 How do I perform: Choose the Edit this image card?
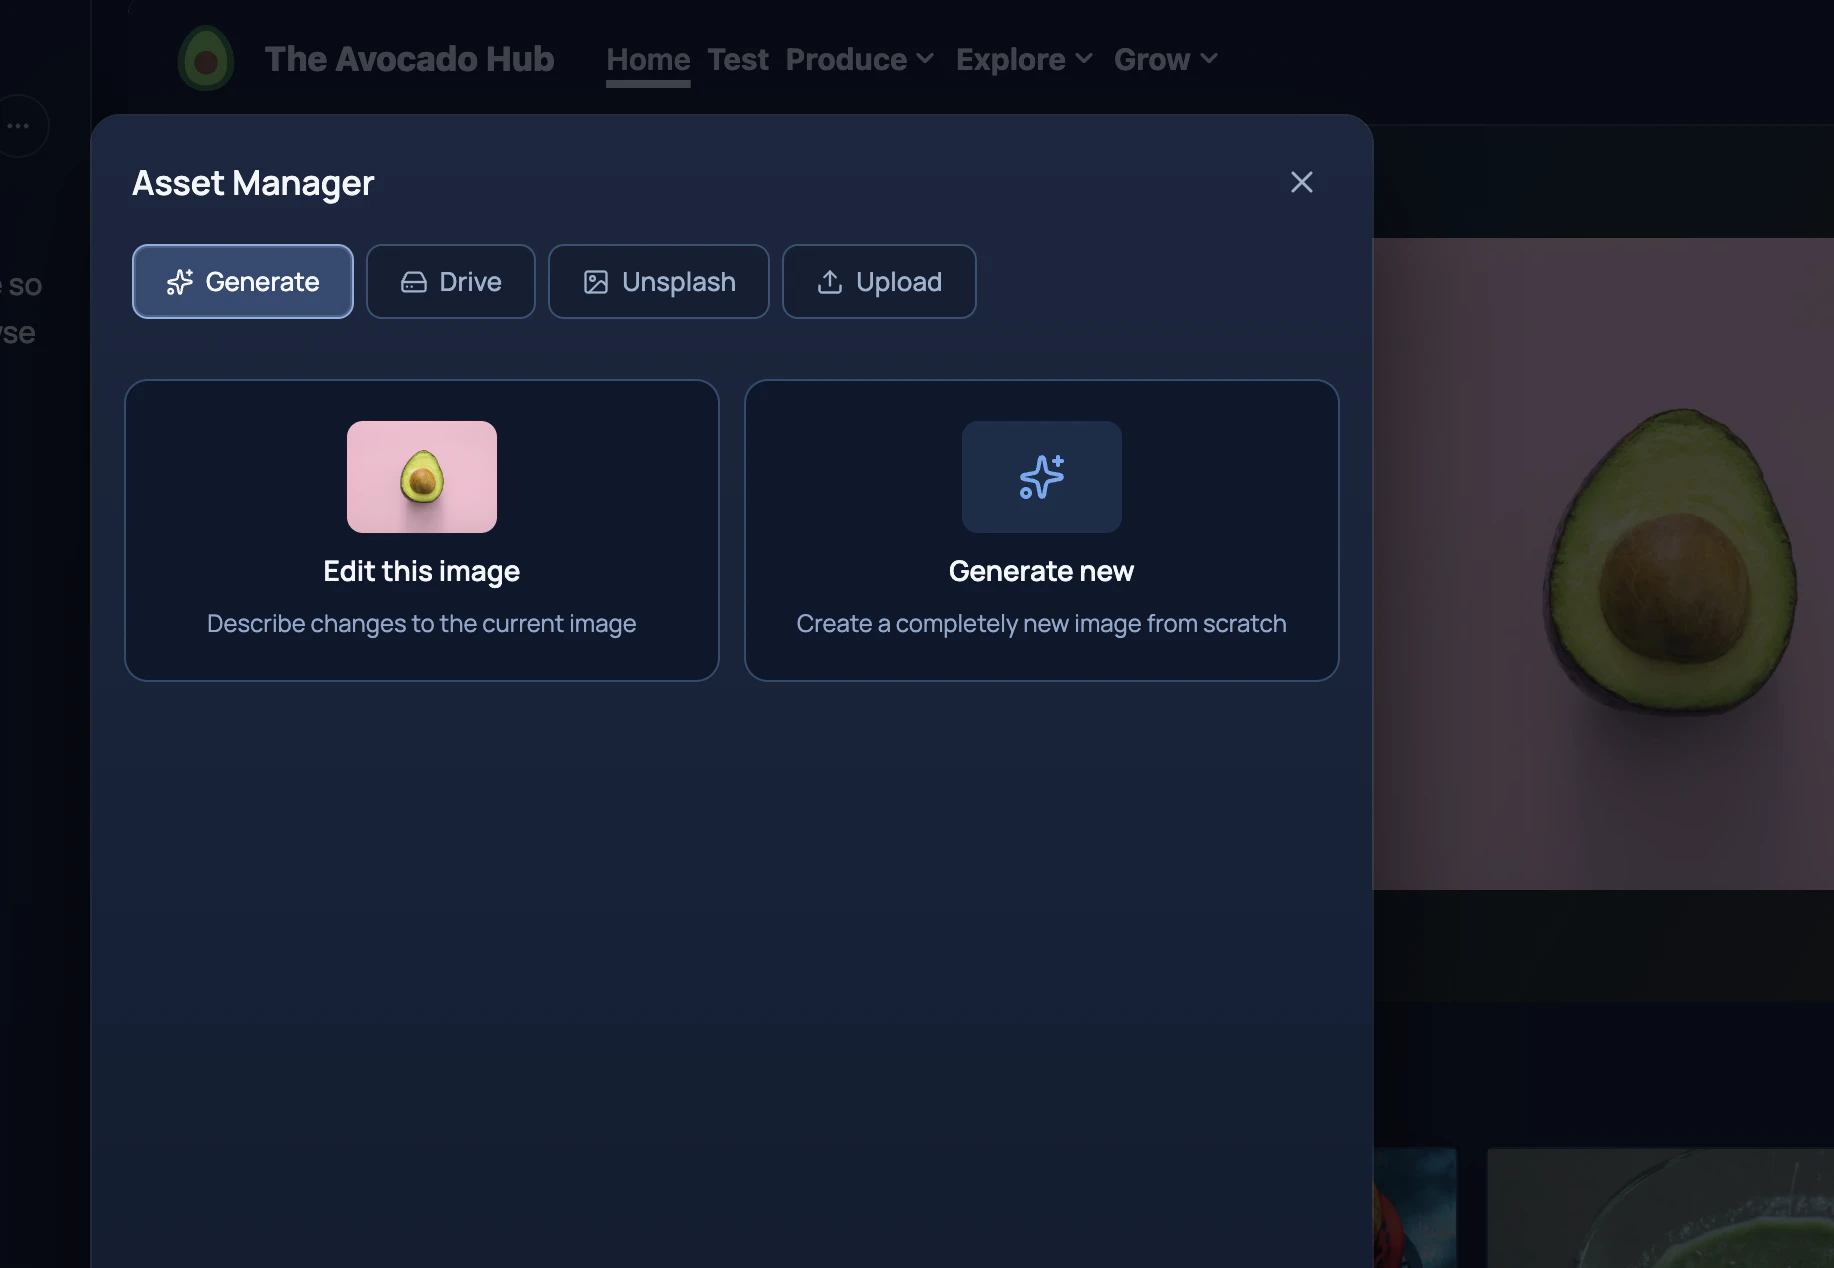422,530
